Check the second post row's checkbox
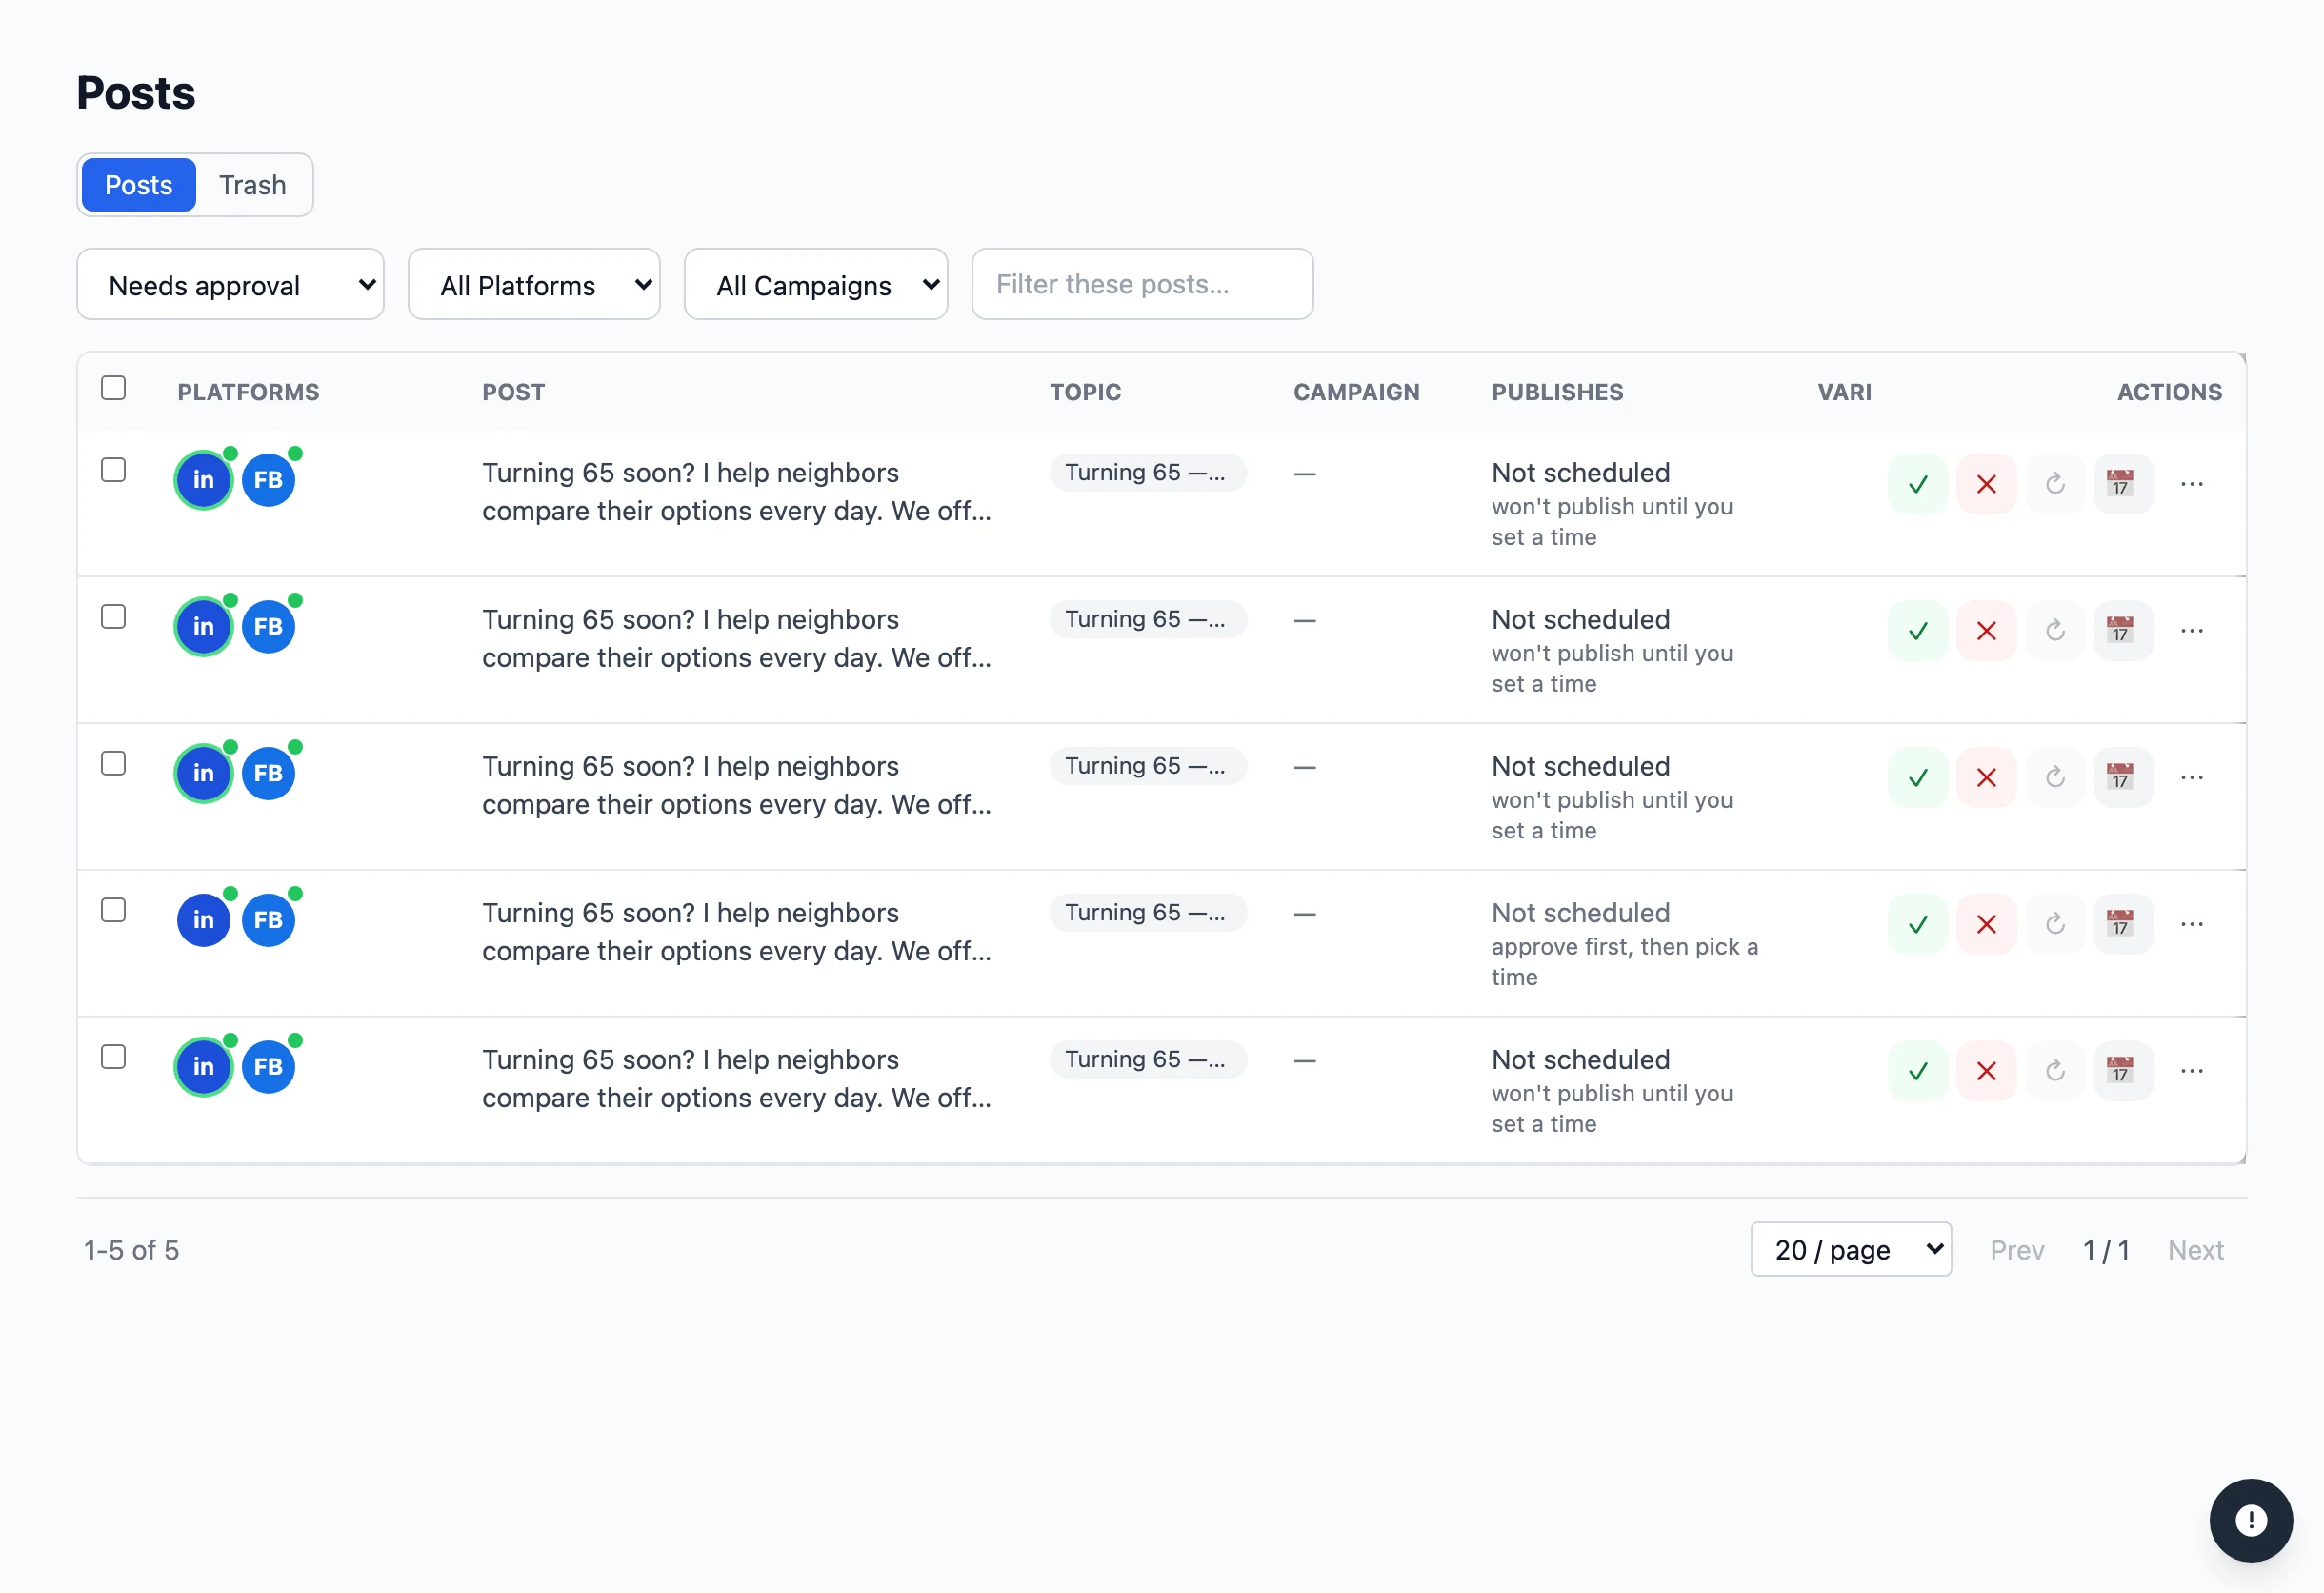2324x1593 pixels. (x=113, y=617)
